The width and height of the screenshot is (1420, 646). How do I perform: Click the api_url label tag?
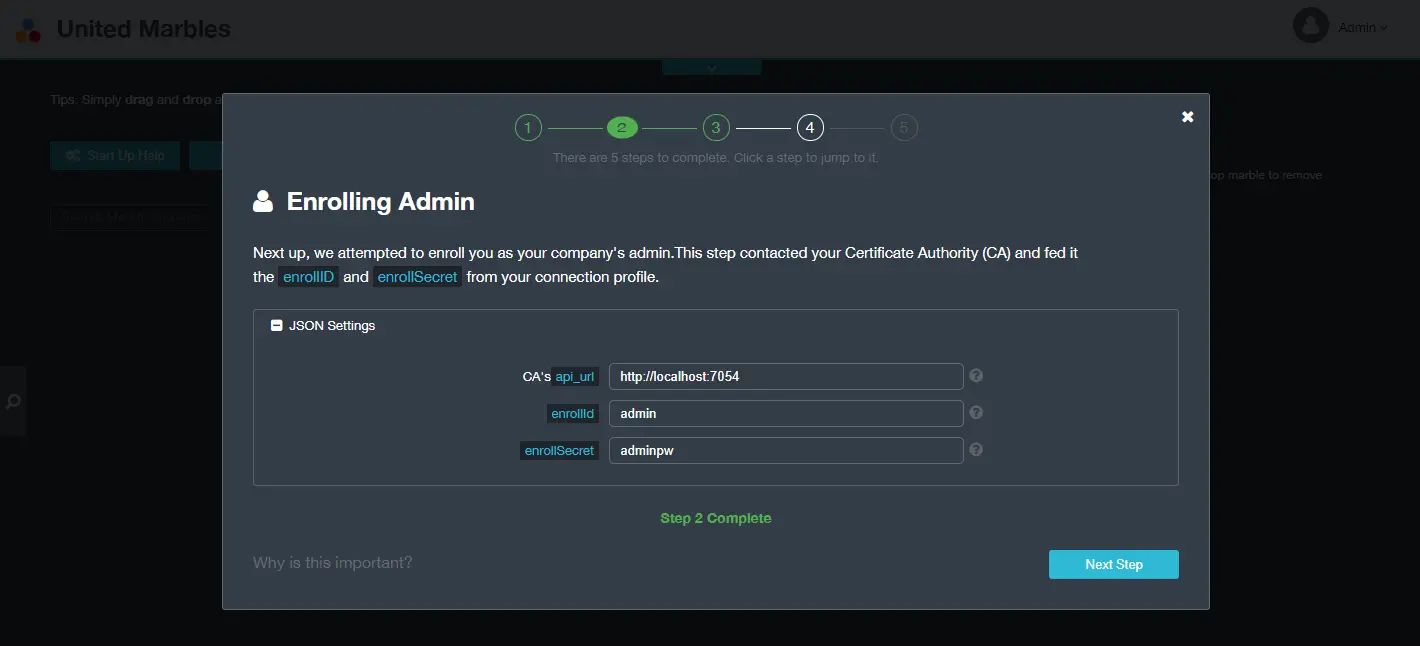tap(575, 377)
